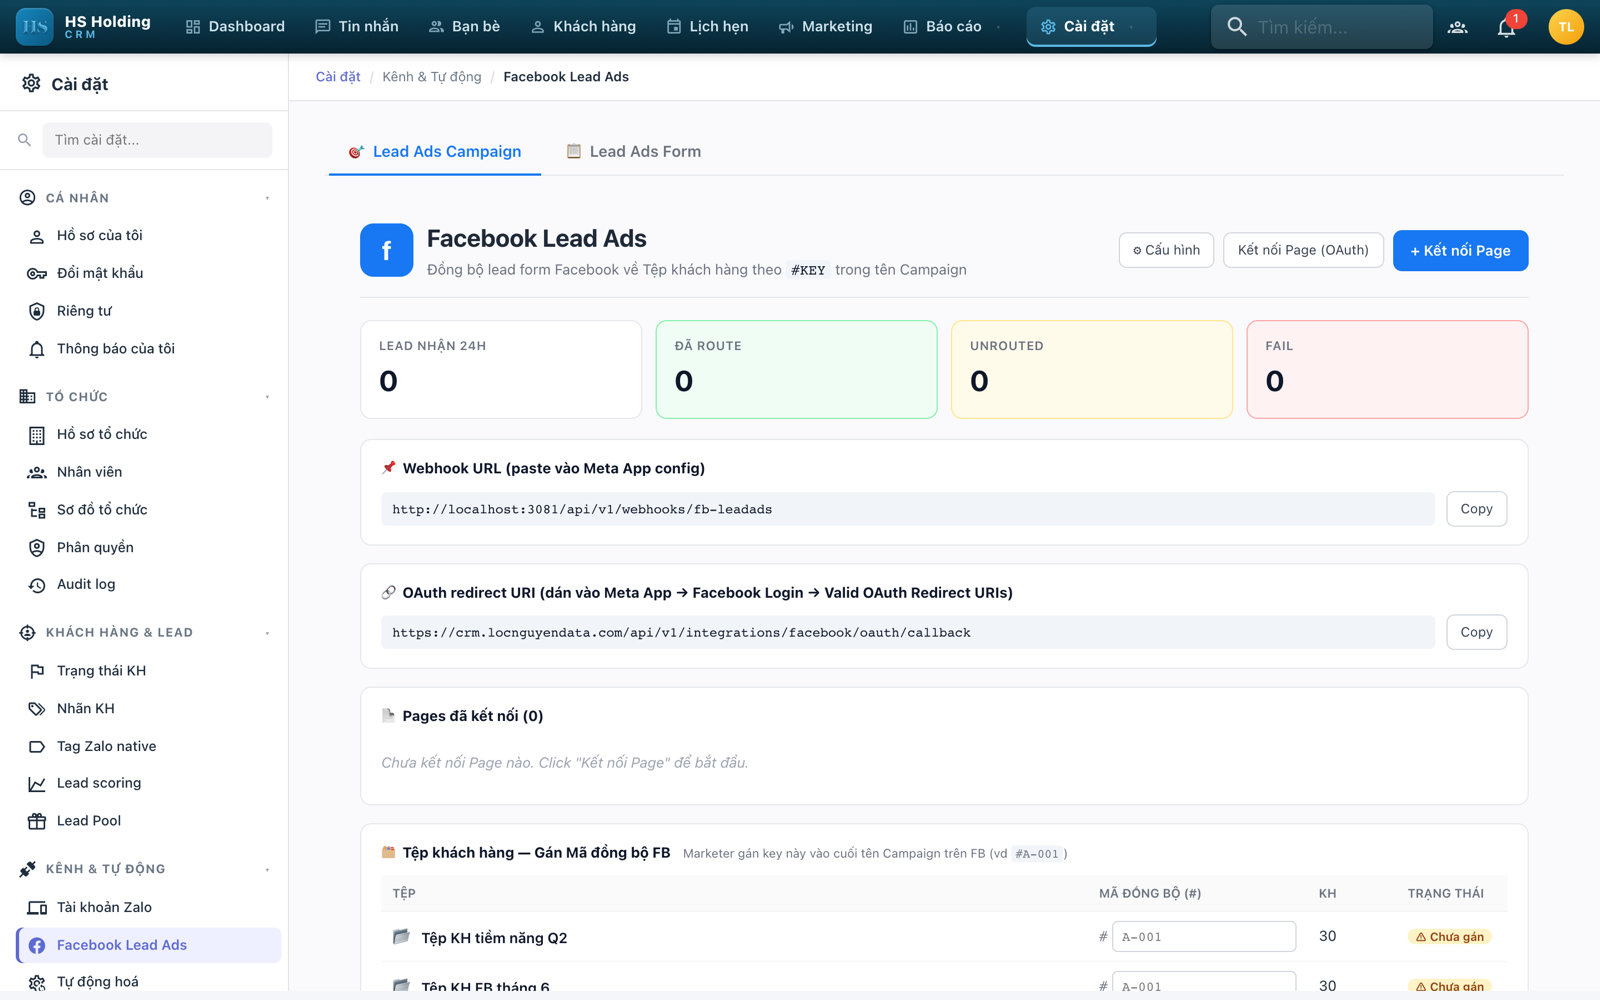Click the settings gear icon beside Cài đặt heading
This screenshot has width=1600, height=1000.
tap(32, 84)
